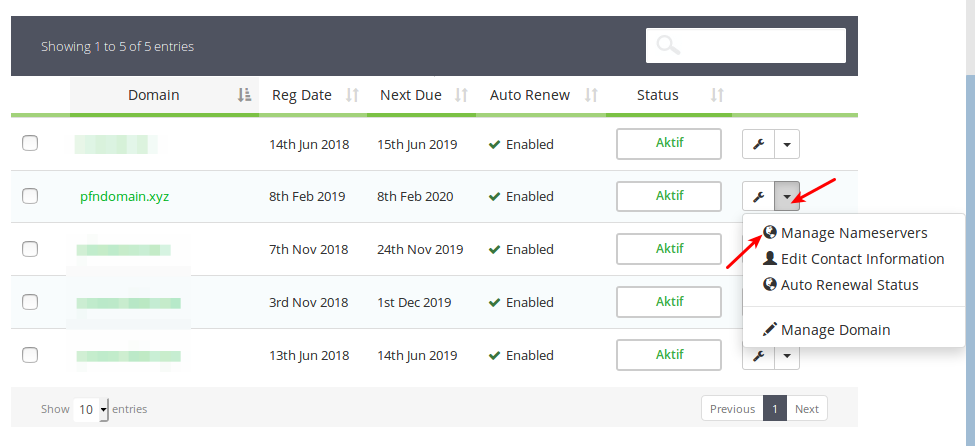
Task: Click the 8th Feb 2019 cell
Action: (307, 197)
